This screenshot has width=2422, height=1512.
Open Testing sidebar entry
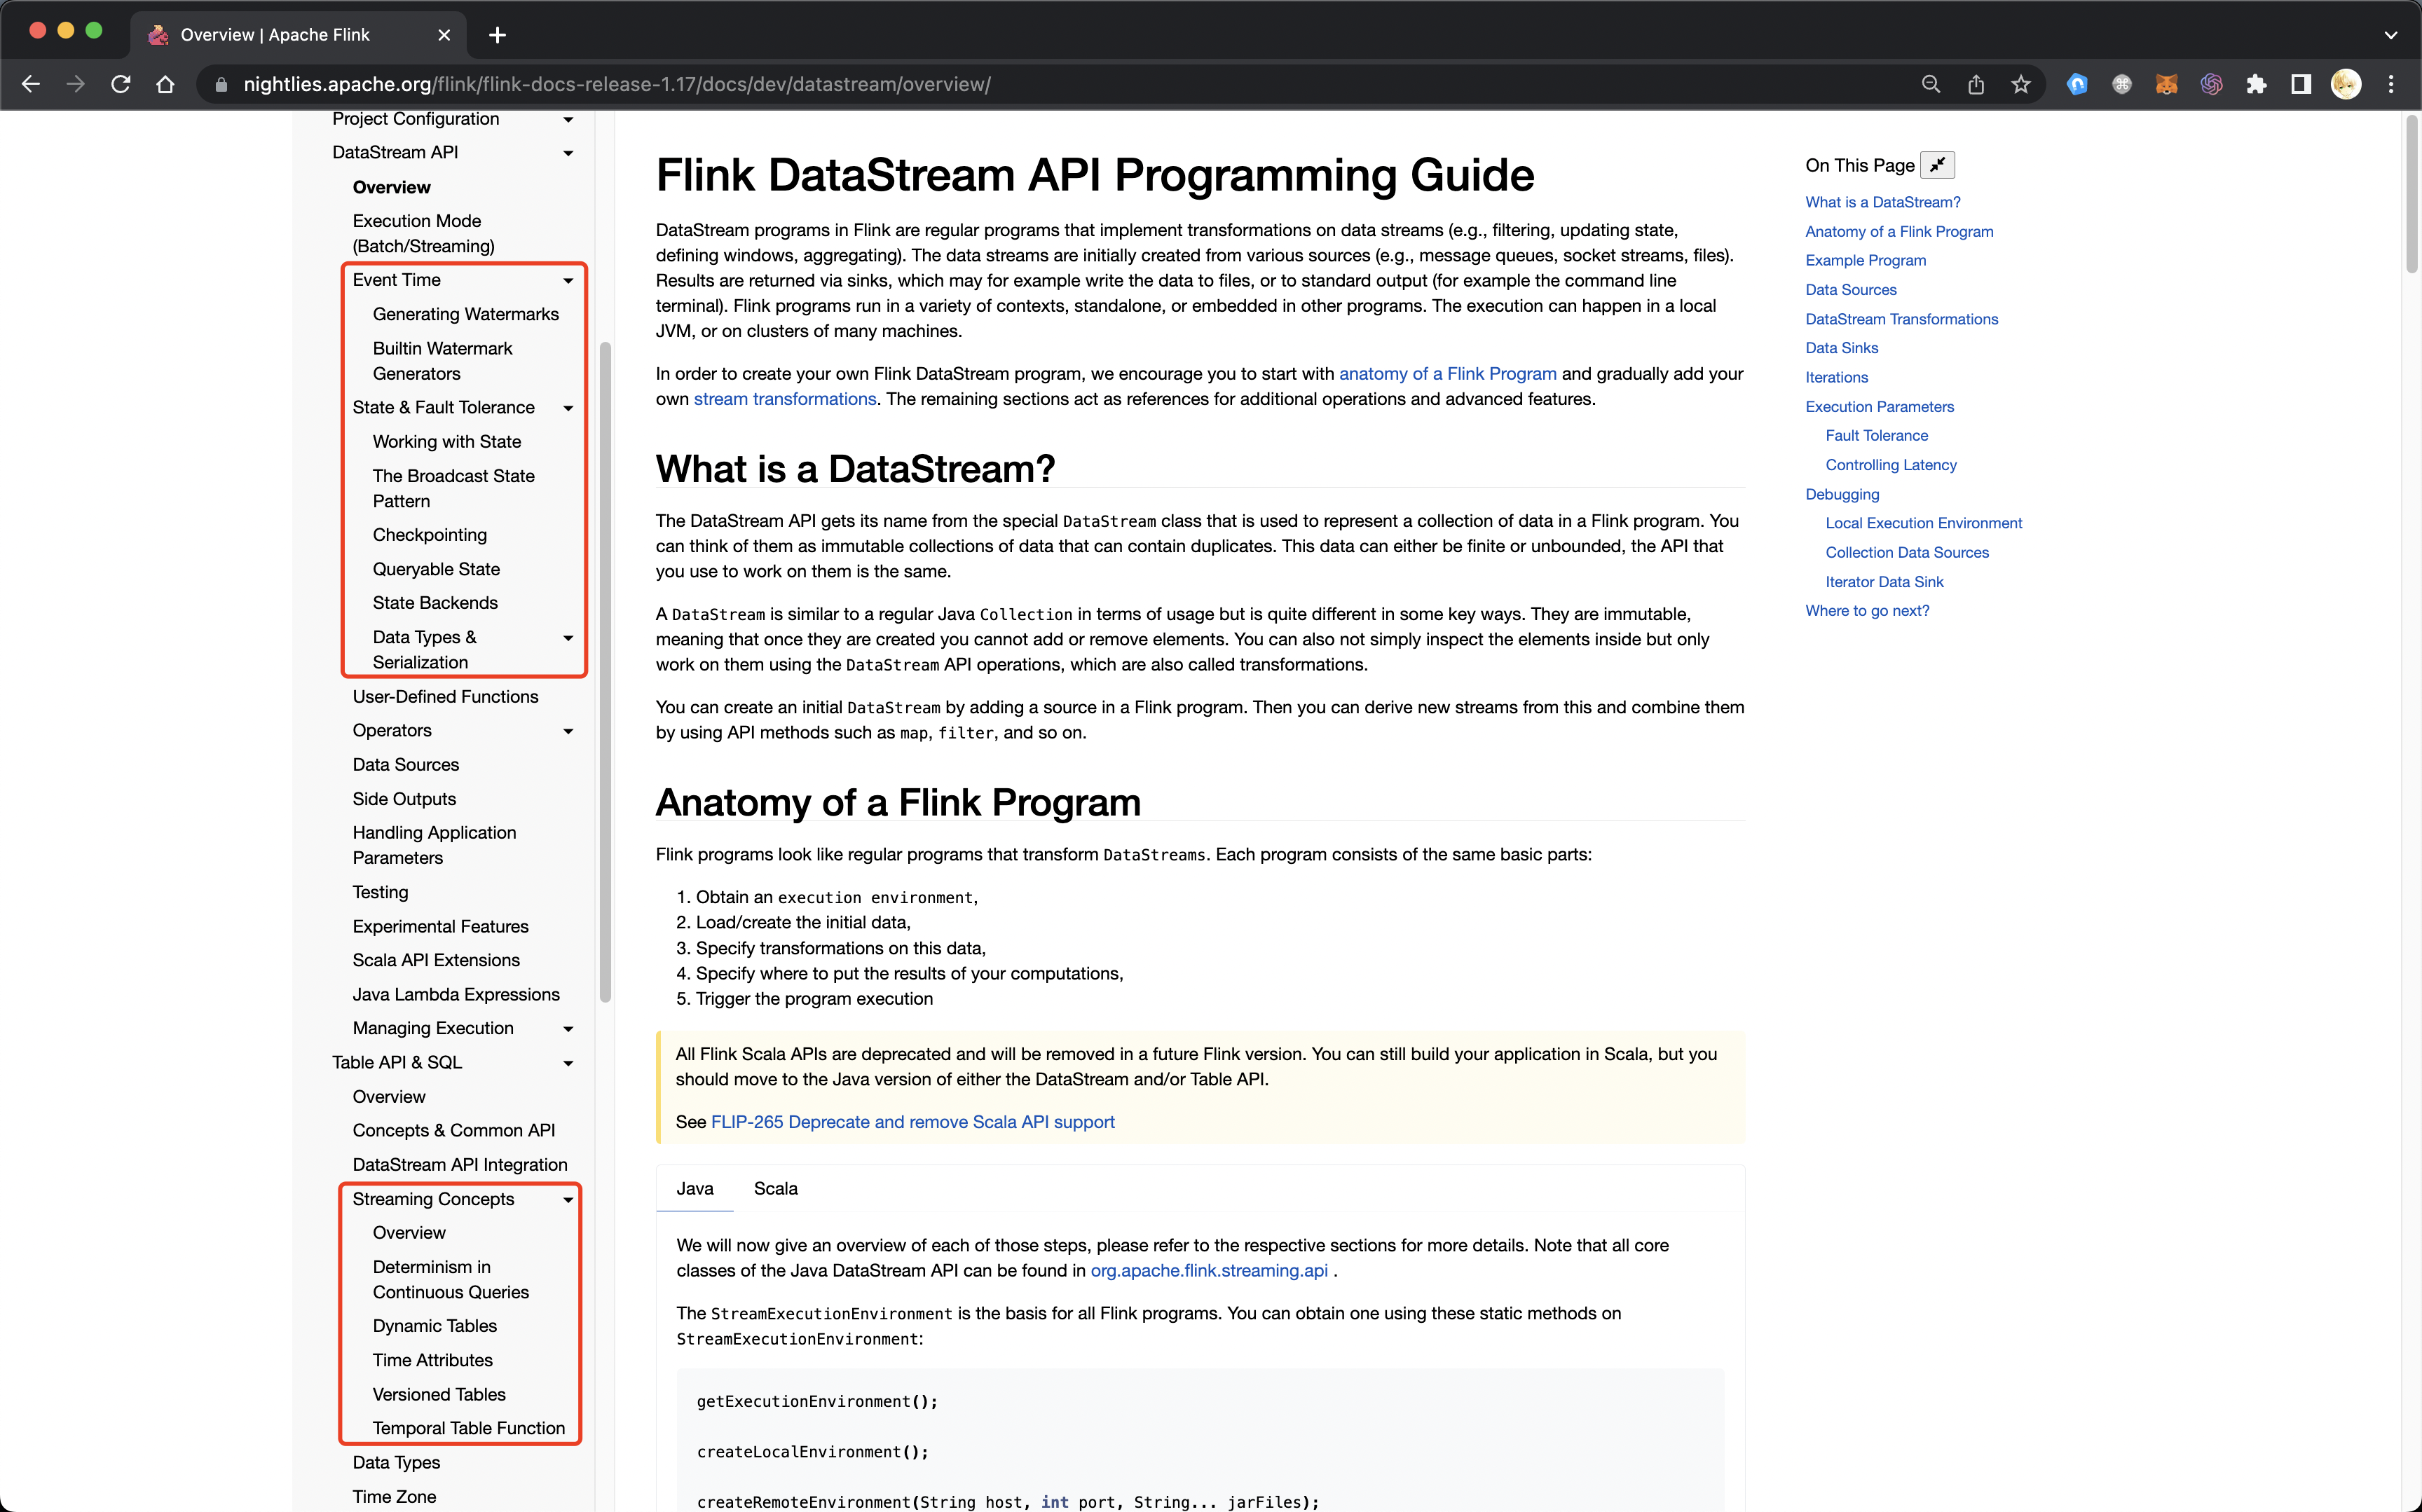pyautogui.click(x=380, y=892)
